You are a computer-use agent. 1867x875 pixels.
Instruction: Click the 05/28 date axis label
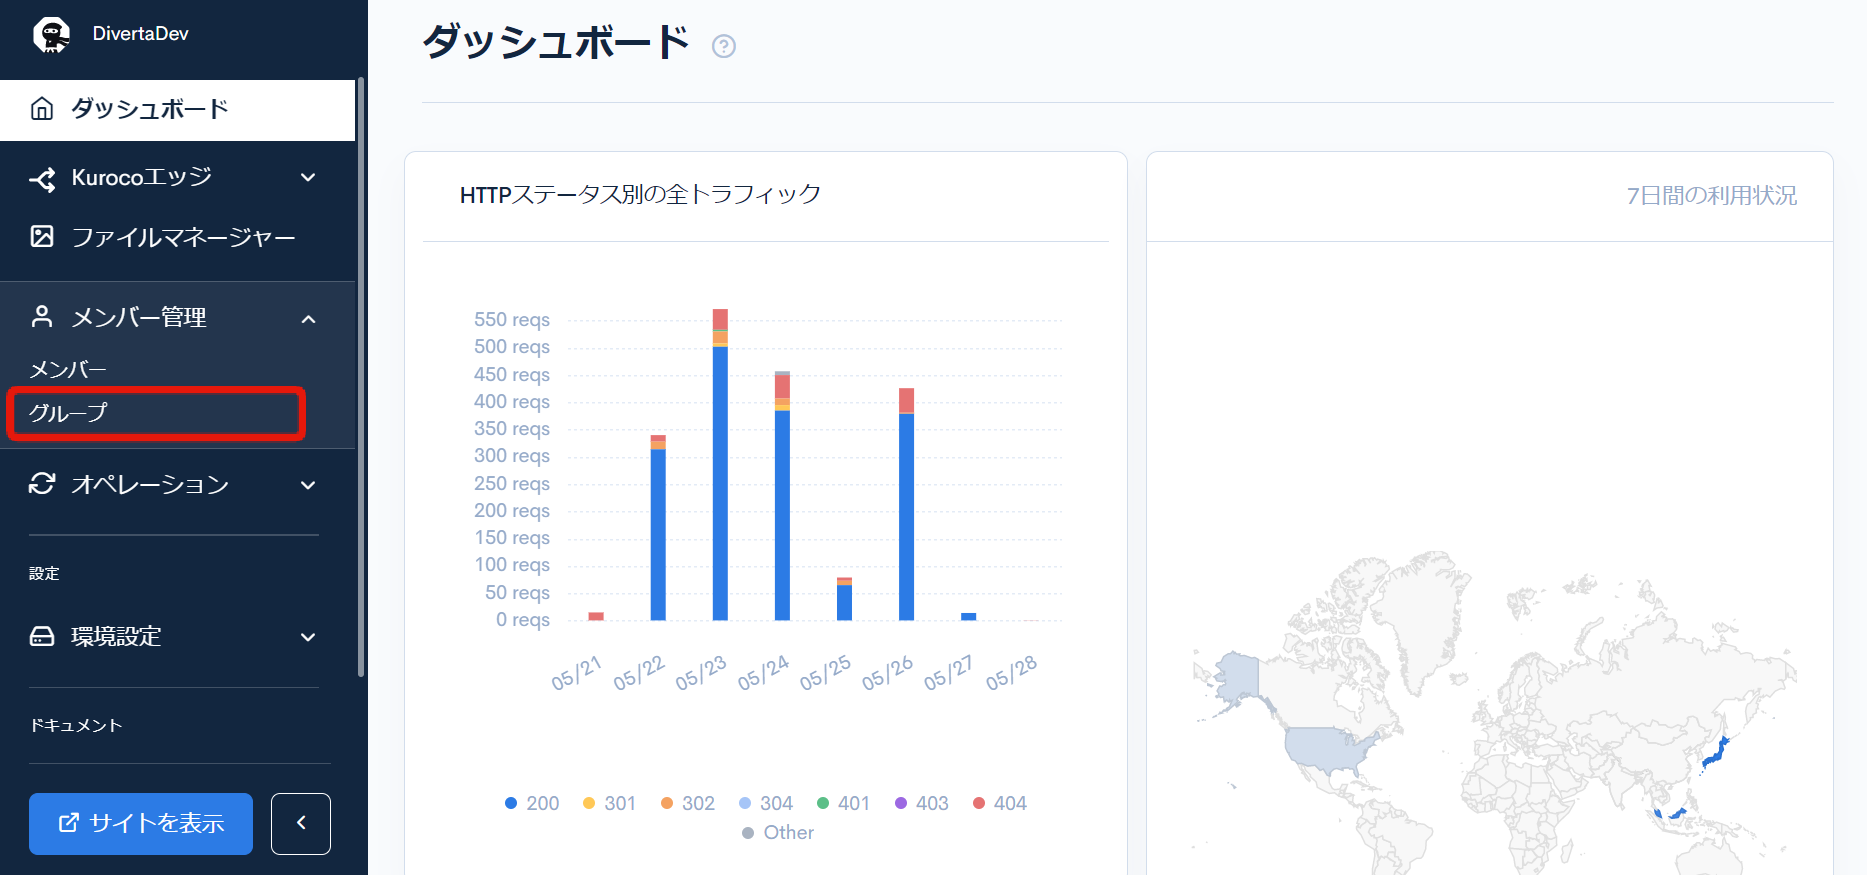pos(1011,673)
